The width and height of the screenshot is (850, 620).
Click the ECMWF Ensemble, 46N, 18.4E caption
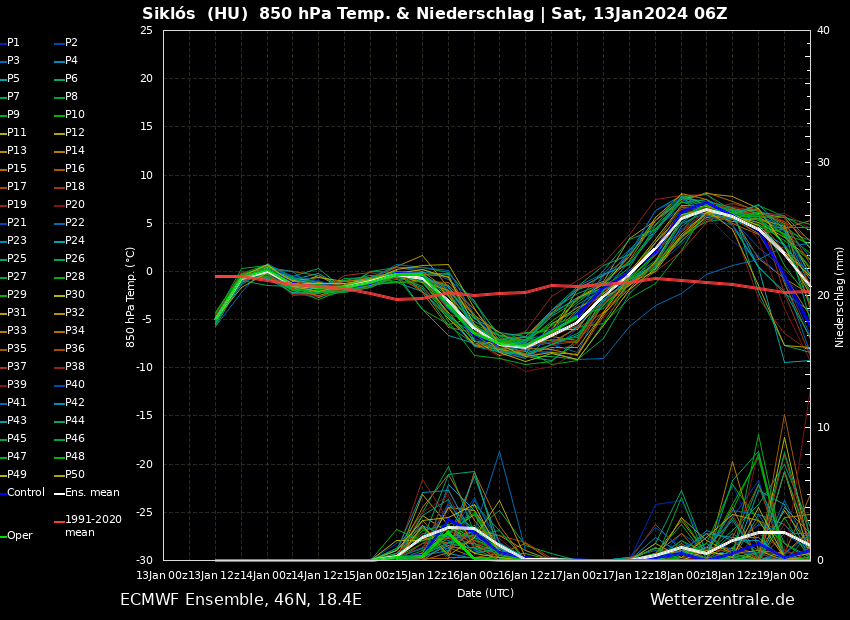[241, 600]
